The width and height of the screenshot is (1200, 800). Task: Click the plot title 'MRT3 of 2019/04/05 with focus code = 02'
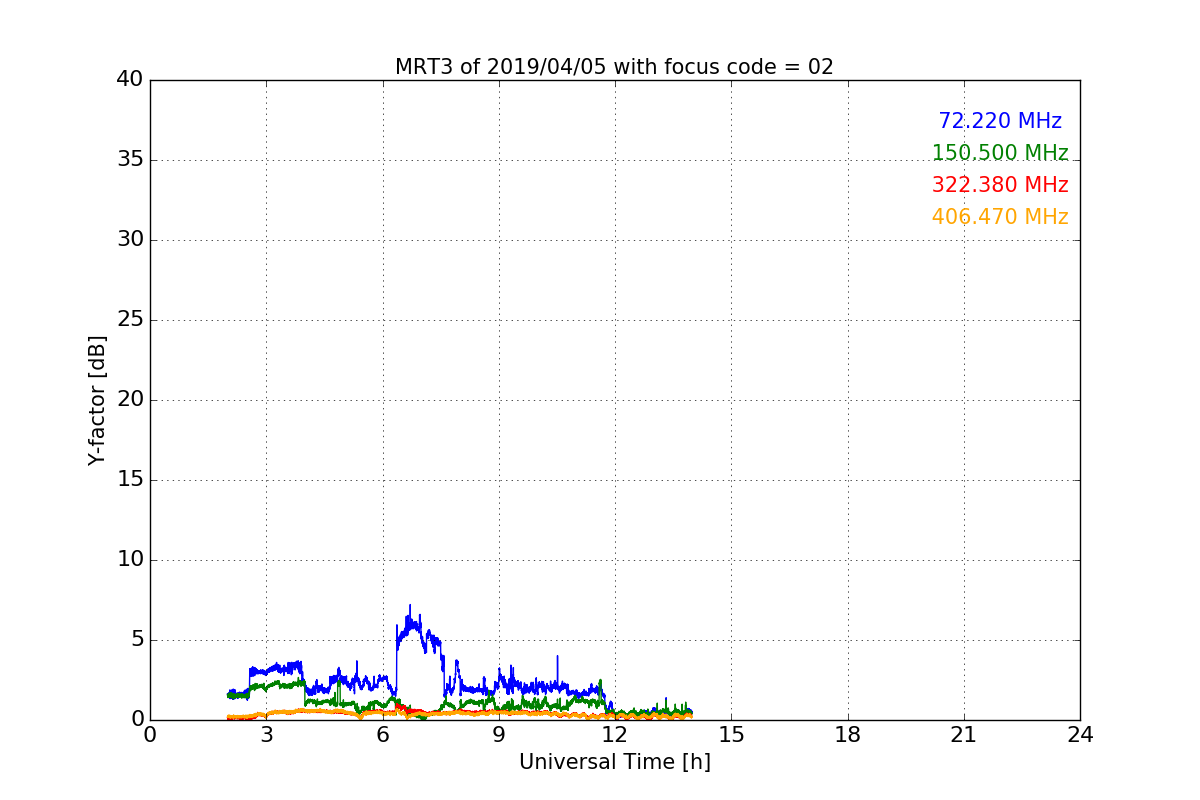(x=614, y=67)
